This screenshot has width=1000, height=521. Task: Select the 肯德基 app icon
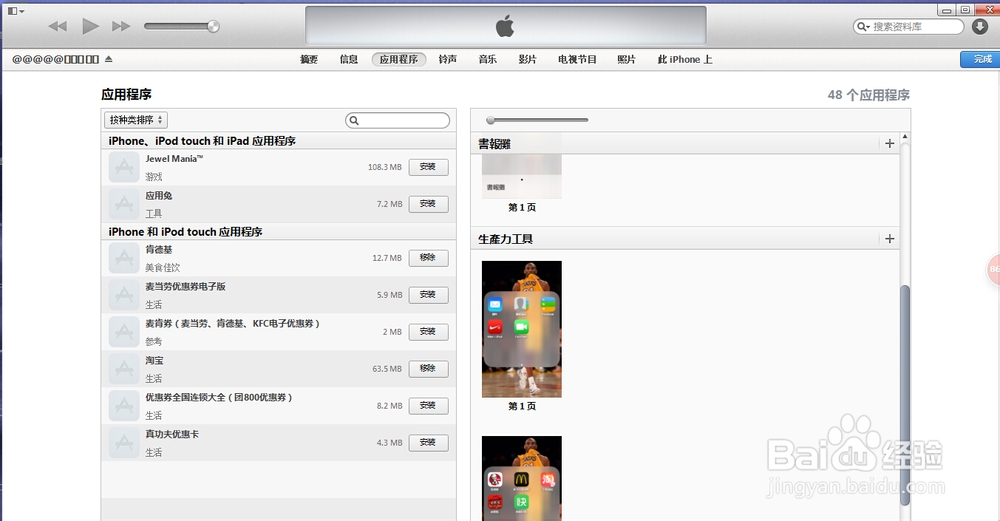(x=124, y=258)
